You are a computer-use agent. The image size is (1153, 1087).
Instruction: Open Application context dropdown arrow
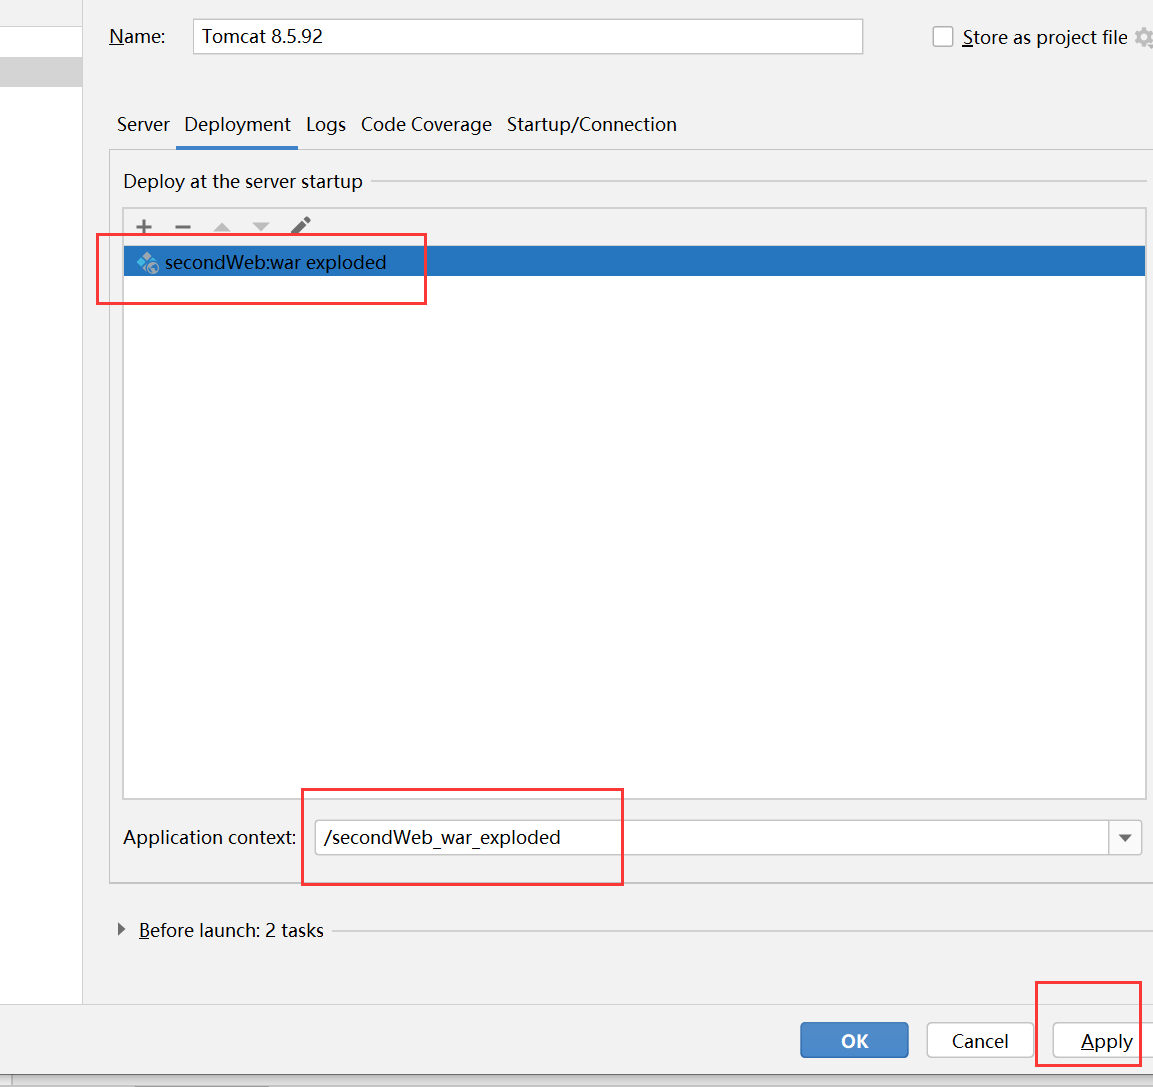tap(1125, 838)
